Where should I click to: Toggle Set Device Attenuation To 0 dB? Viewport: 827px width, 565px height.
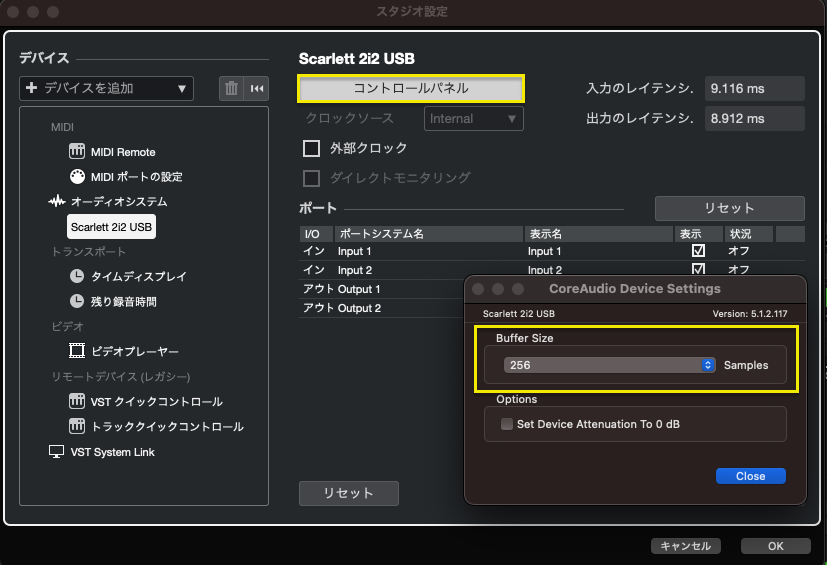[506, 424]
